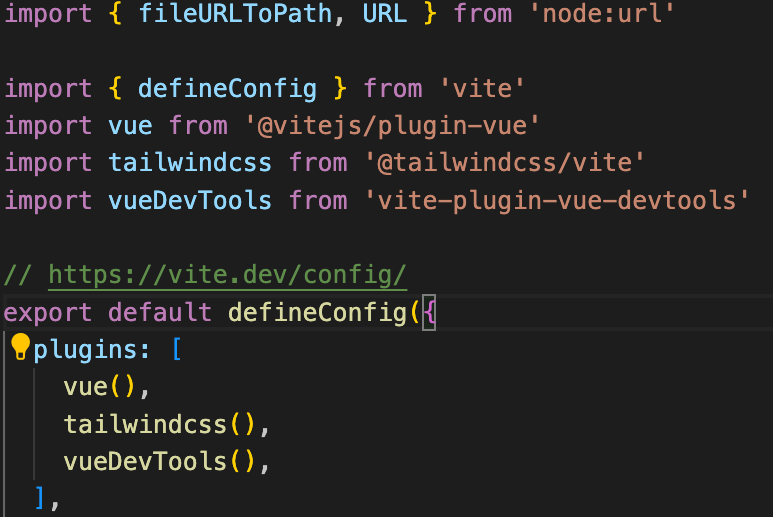773x517 pixels.
Task: Click the URL identifier in first import
Action: (385, 13)
